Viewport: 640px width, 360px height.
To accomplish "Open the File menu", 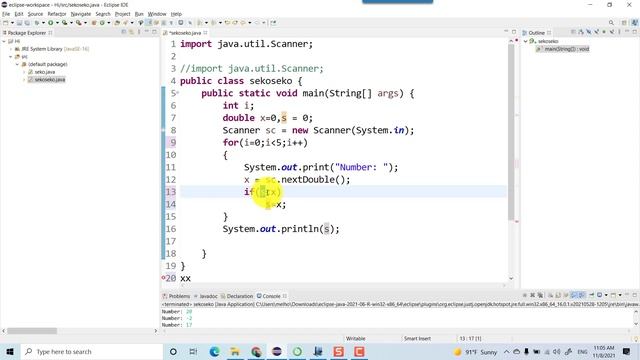I will click(6, 14).
